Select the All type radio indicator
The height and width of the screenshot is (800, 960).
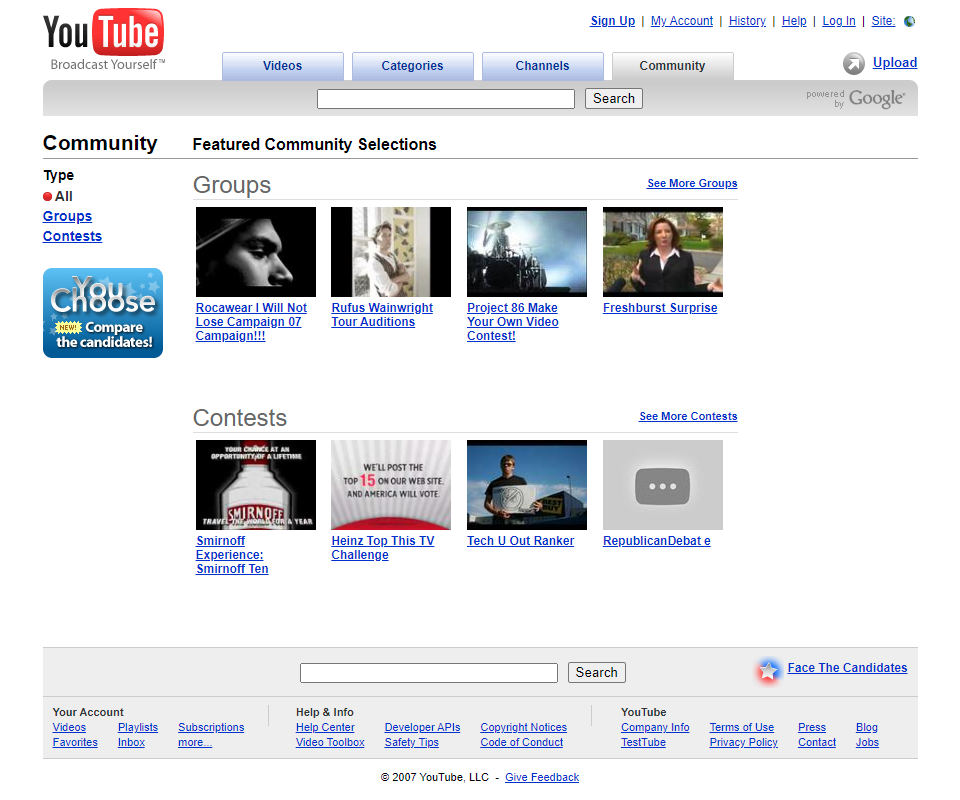click(47, 196)
